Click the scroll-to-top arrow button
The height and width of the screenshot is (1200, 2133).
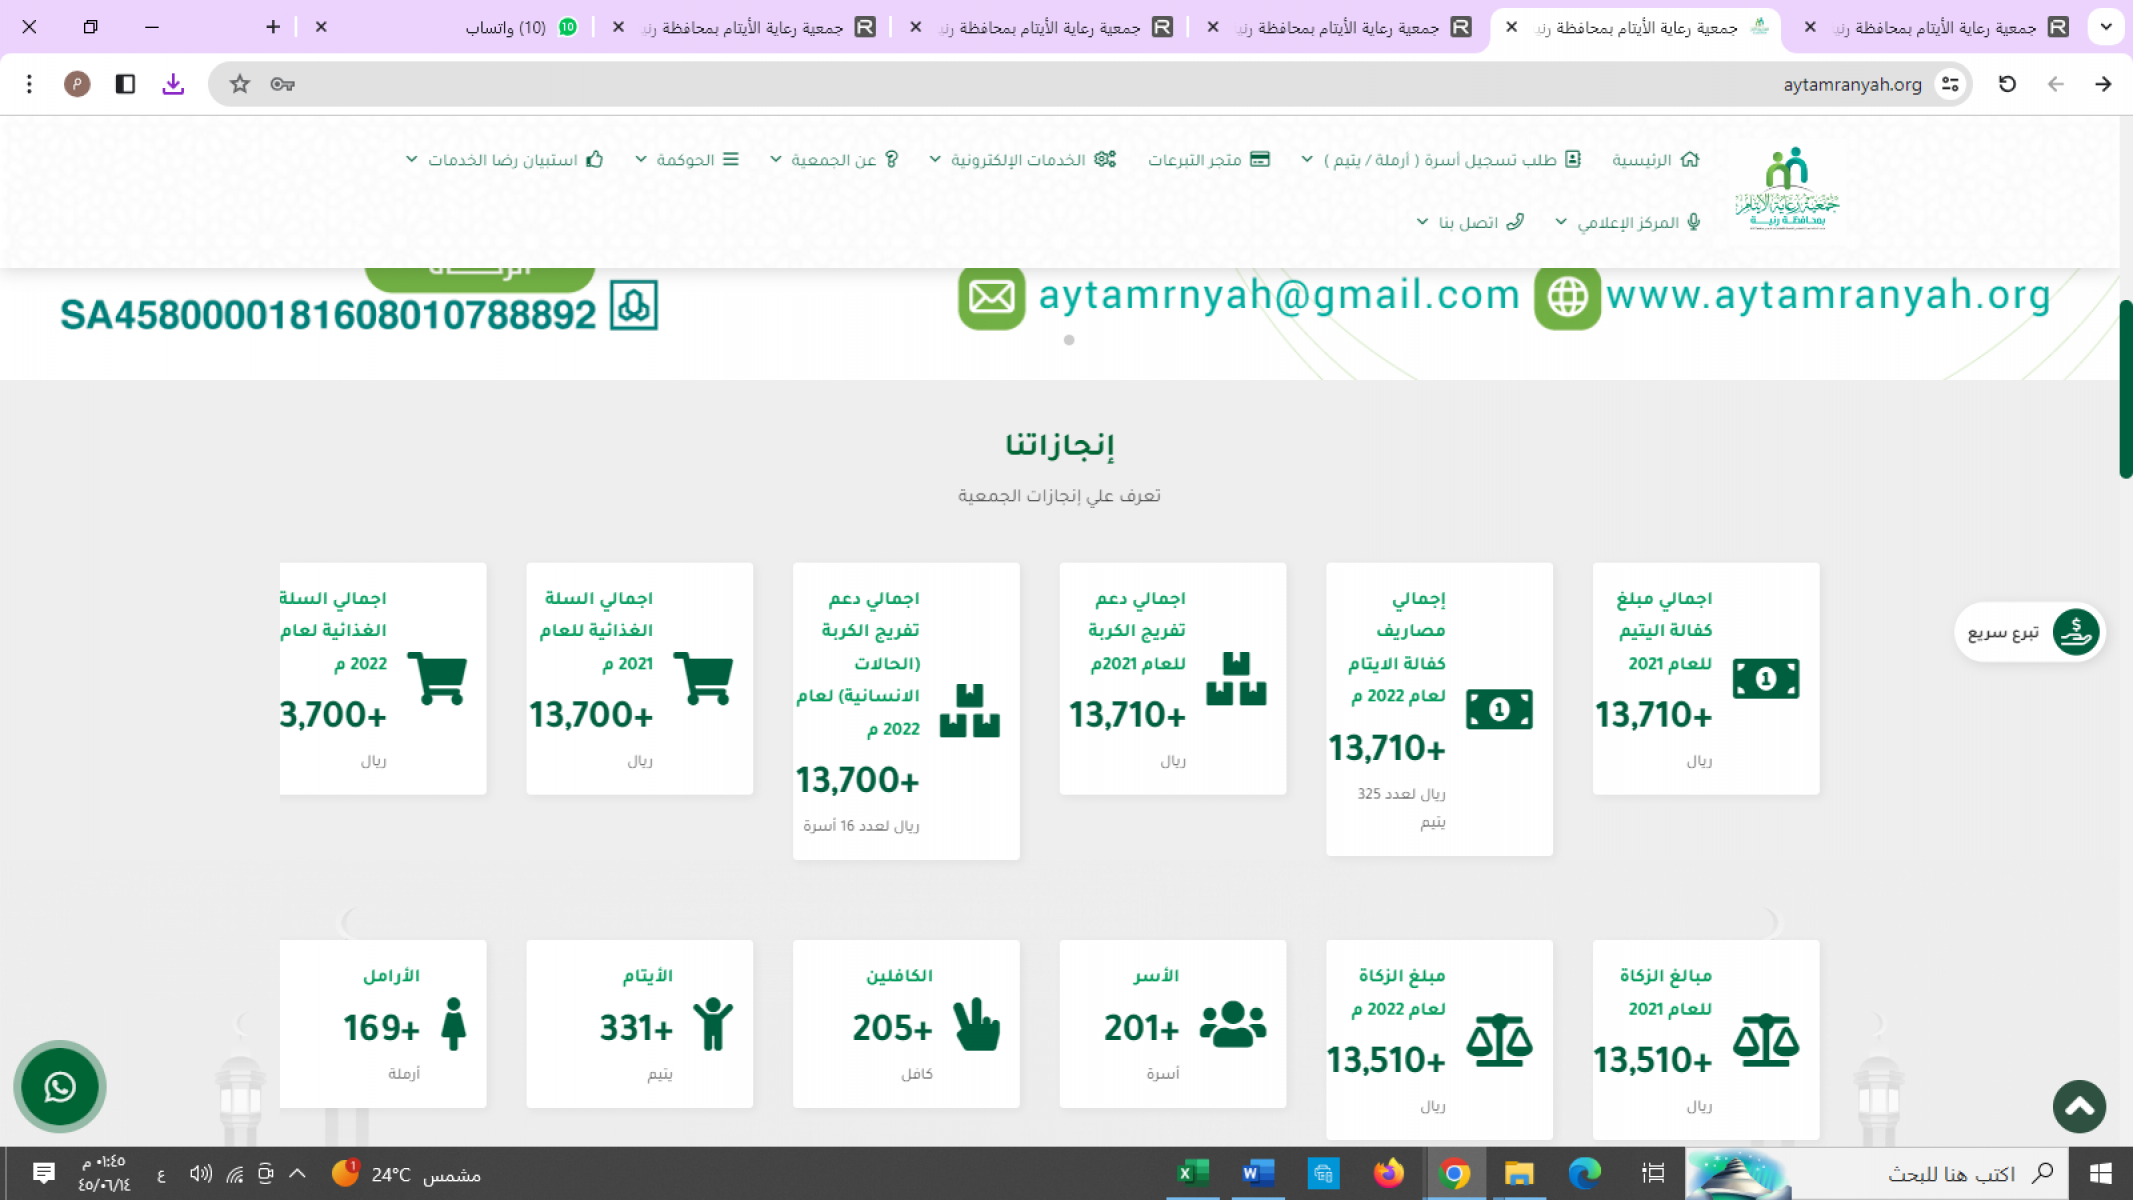click(x=2079, y=1106)
